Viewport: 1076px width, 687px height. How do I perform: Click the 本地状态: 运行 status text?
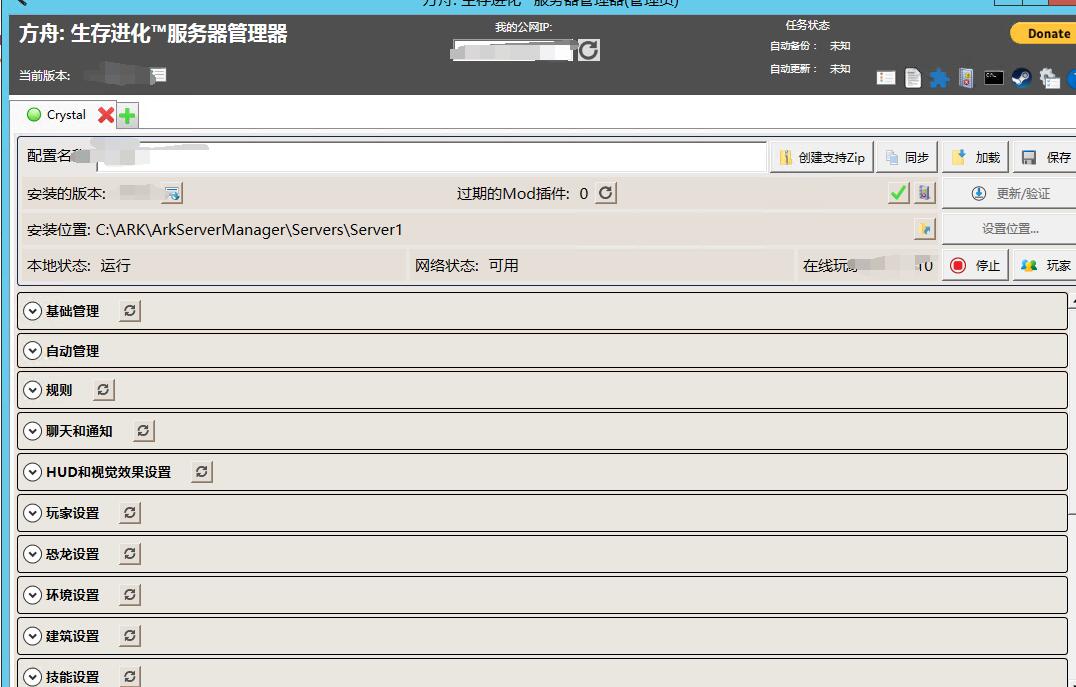[79, 266]
